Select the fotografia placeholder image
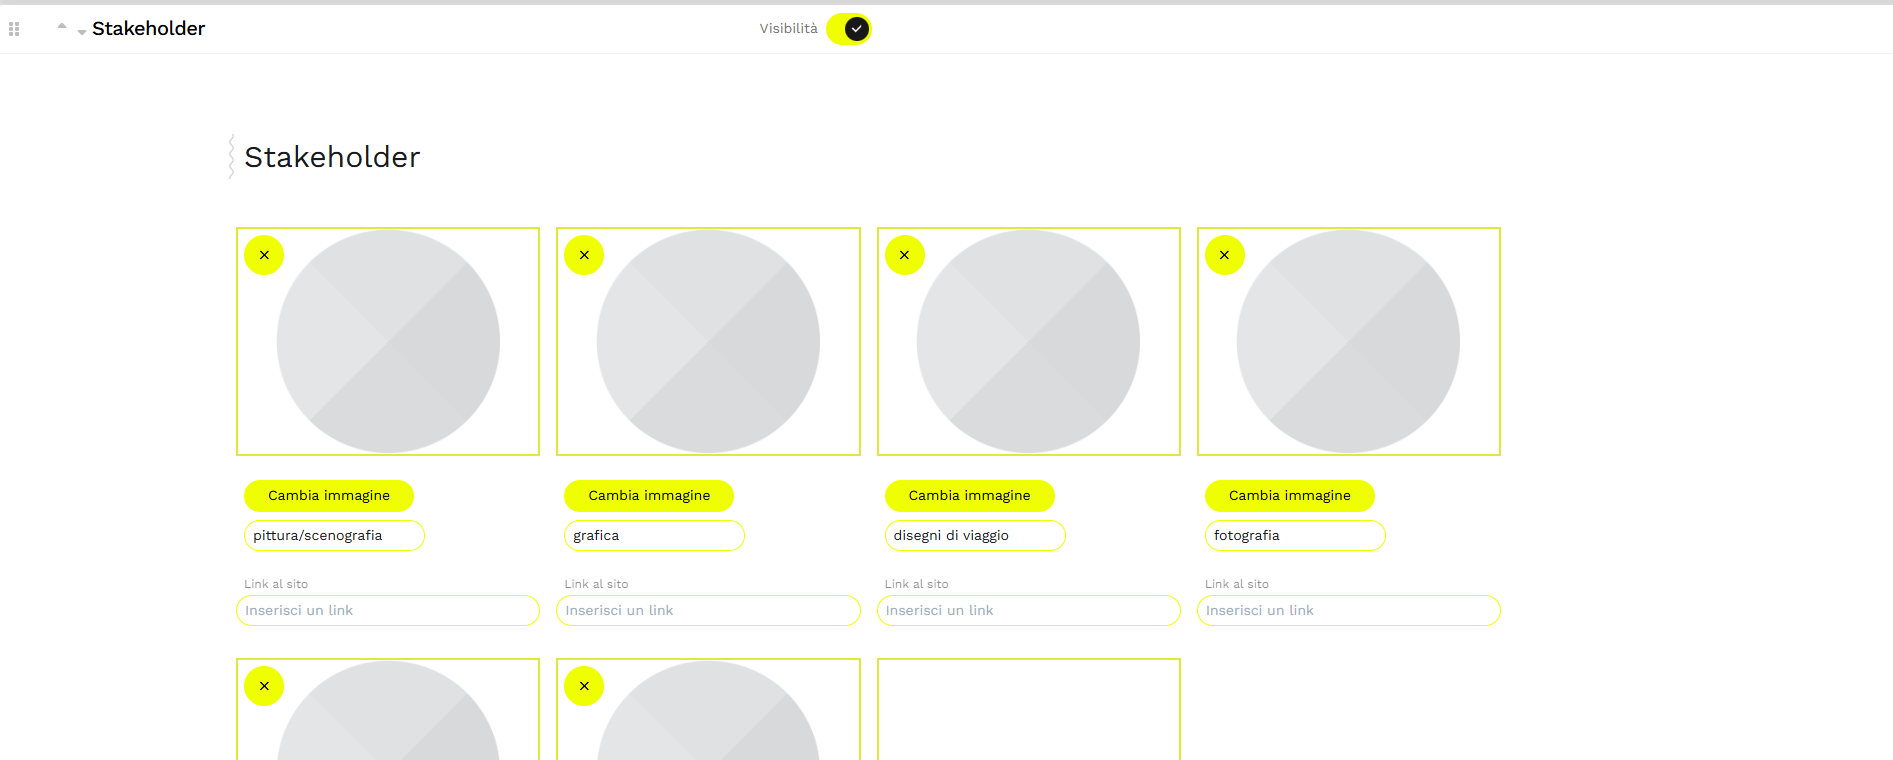The width and height of the screenshot is (1893, 760). (1349, 342)
